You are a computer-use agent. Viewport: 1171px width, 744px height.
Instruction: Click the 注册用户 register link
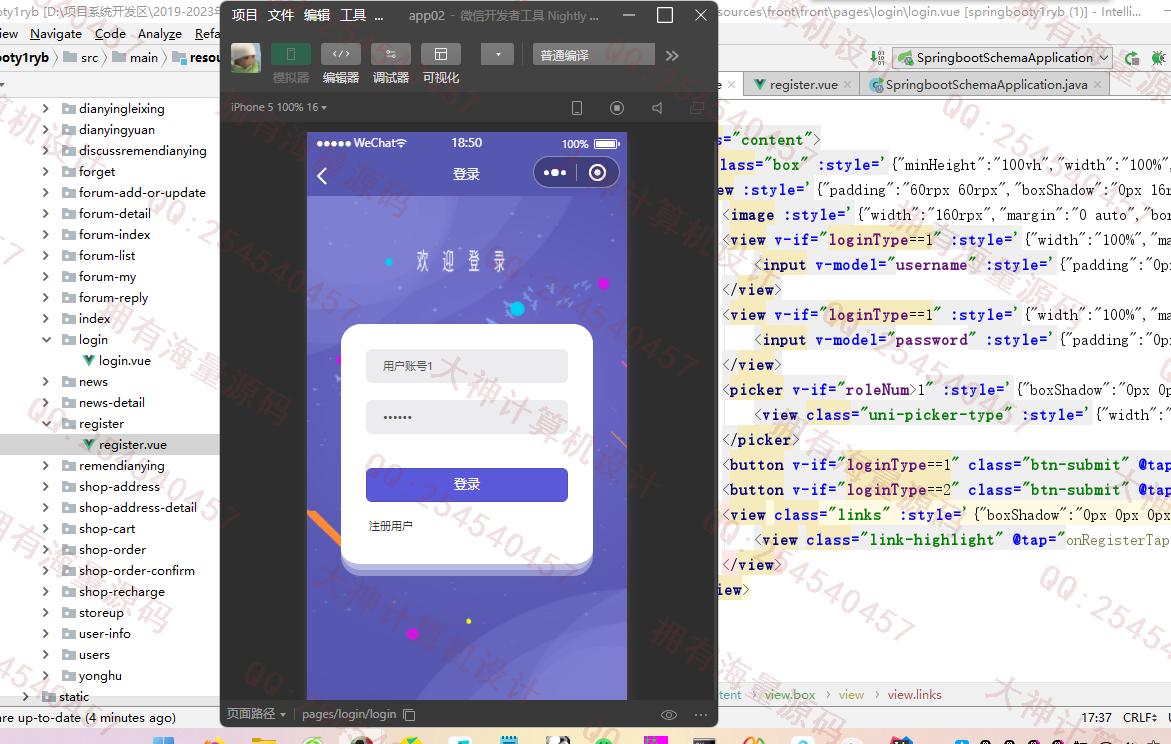click(390, 526)
